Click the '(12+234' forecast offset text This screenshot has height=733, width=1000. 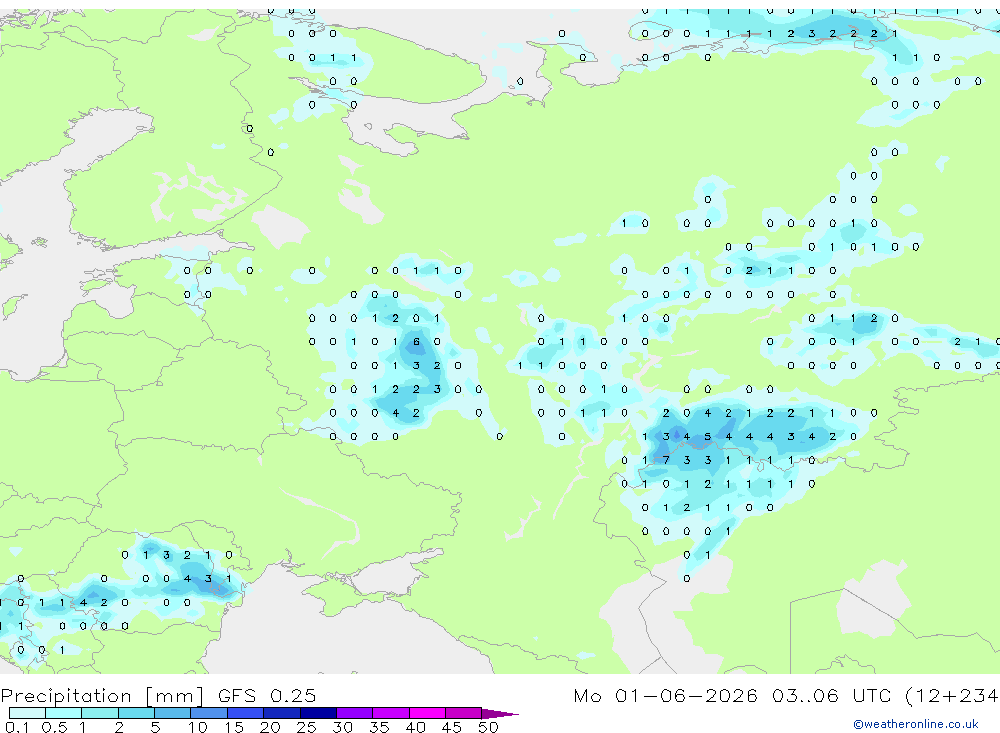pos(952,695)
